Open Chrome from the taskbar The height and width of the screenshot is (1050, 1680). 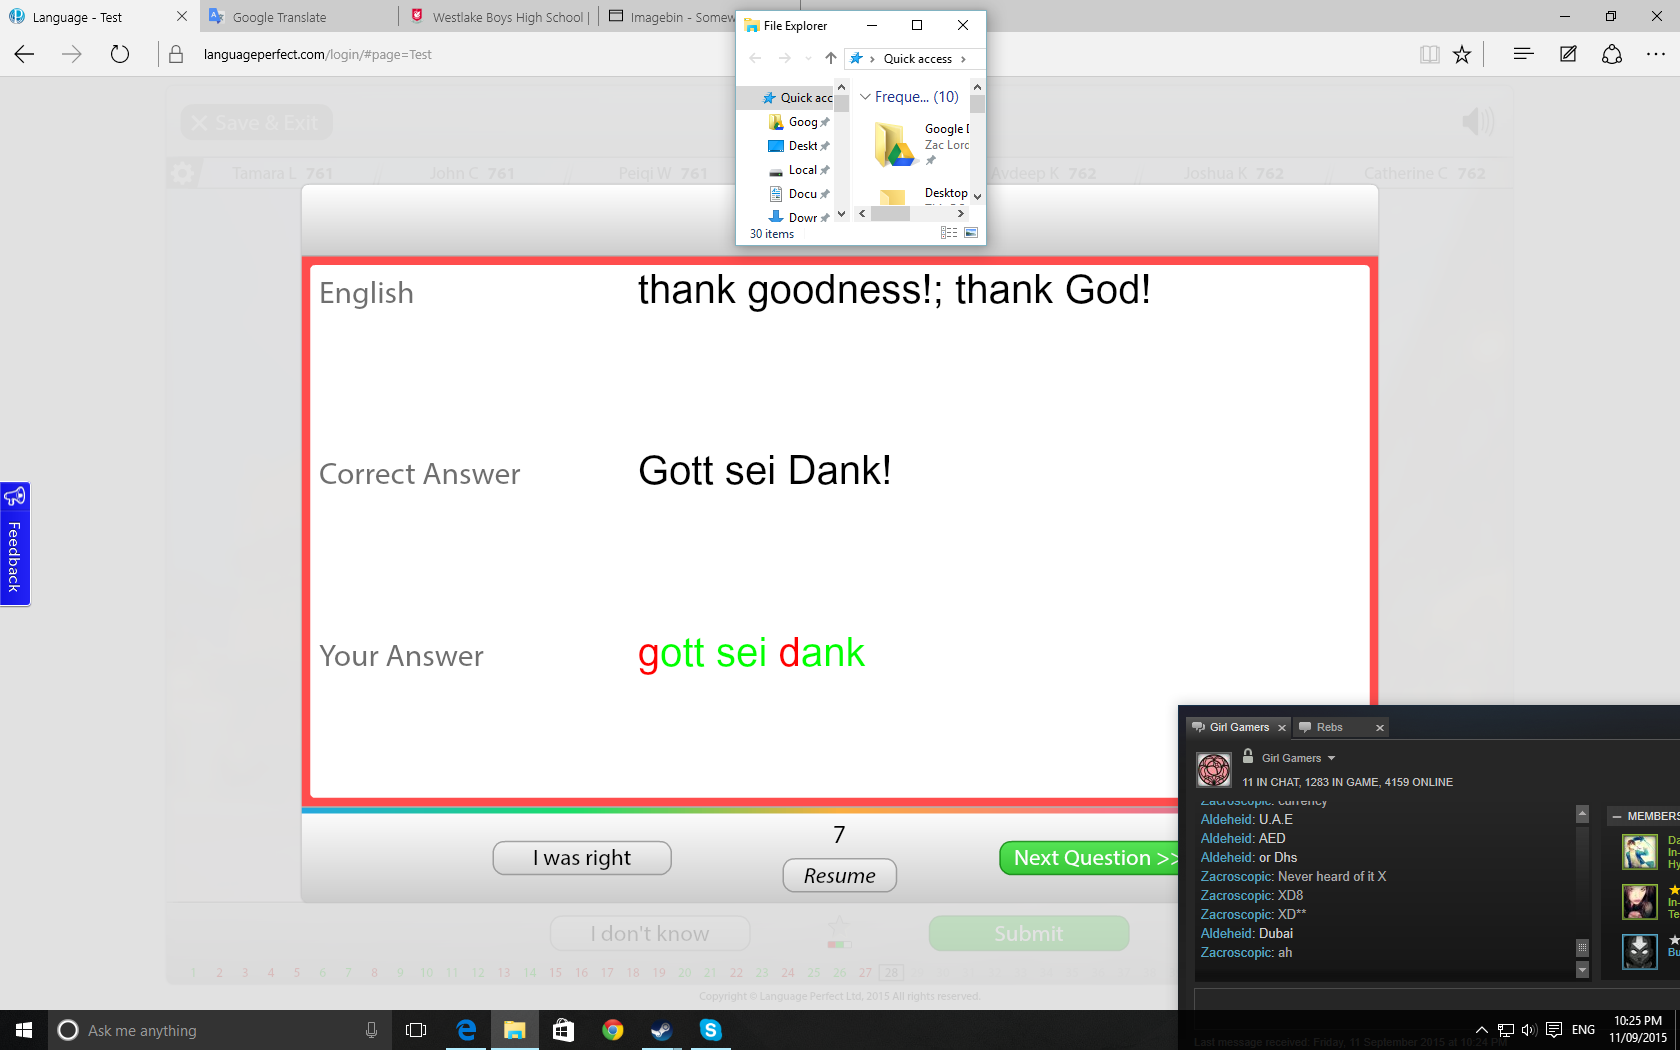coord(613,1030)
